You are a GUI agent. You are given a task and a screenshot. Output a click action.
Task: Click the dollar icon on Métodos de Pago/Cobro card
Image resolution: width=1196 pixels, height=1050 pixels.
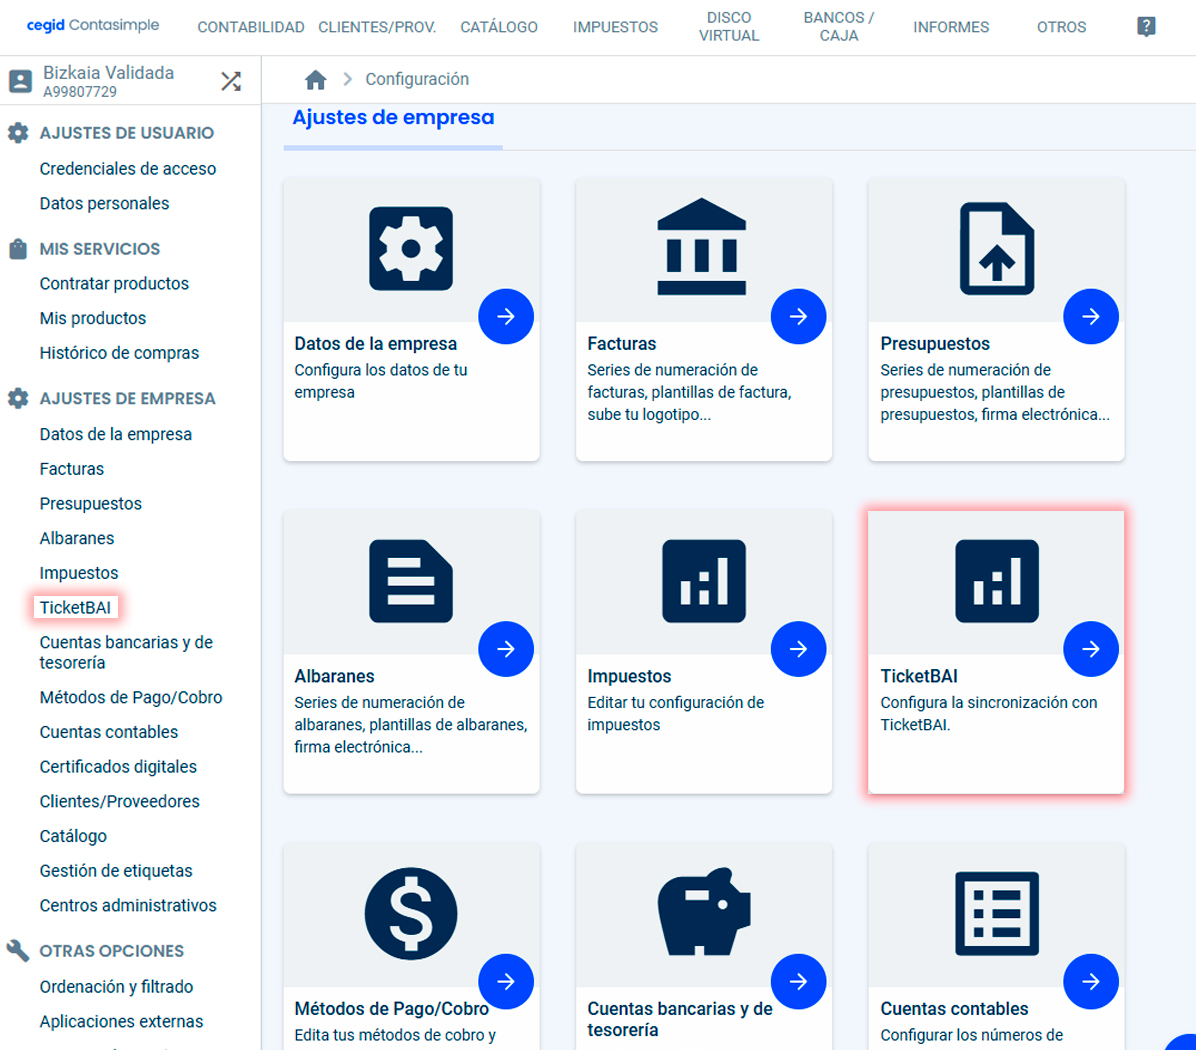point(411,914)
